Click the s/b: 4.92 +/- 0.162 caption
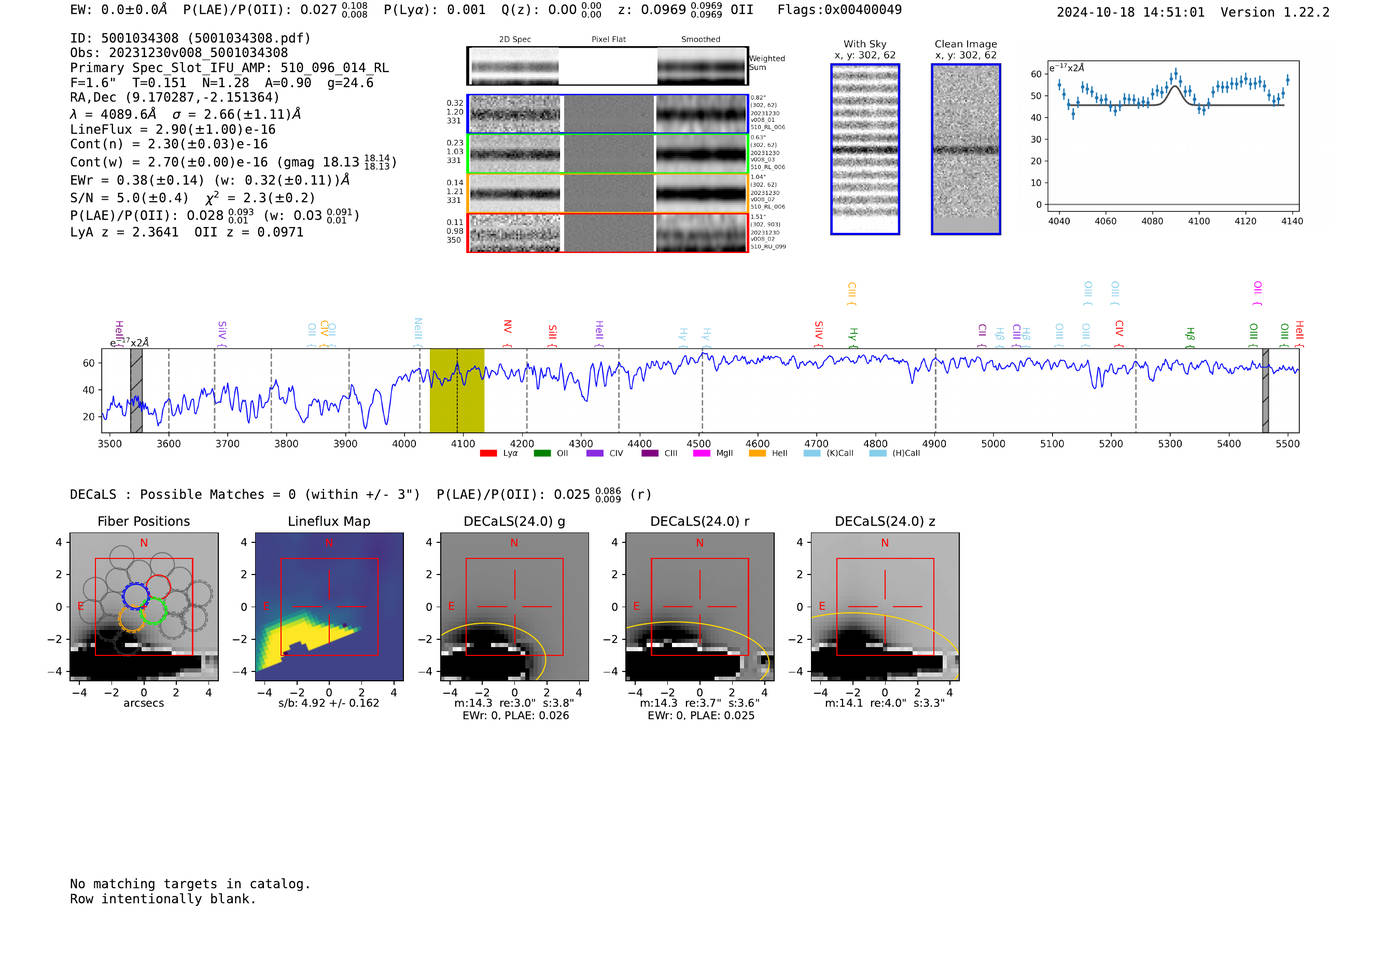This screenshot has width=1400, height=953. click(x=329, y=703)
